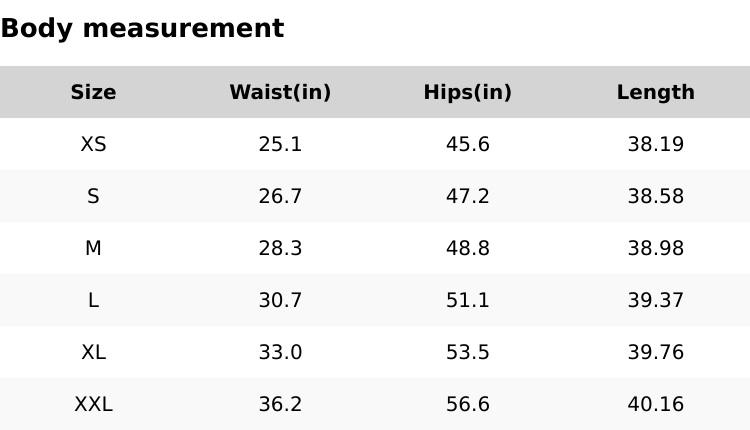
Task: Select the 25.1 waist value
Action: point(280,145)
